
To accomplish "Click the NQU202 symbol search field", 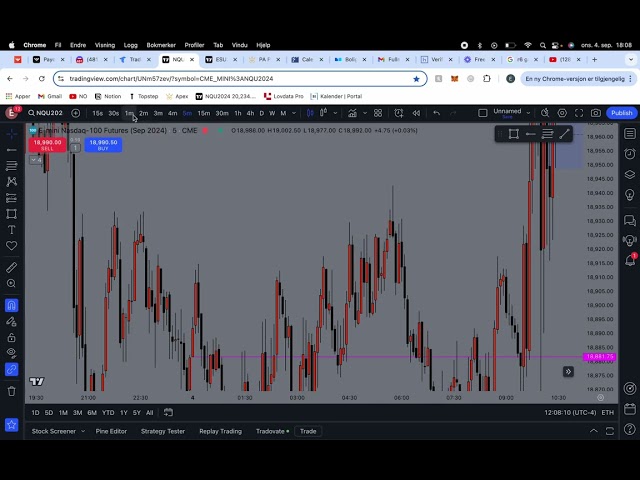I will point(45,113).
